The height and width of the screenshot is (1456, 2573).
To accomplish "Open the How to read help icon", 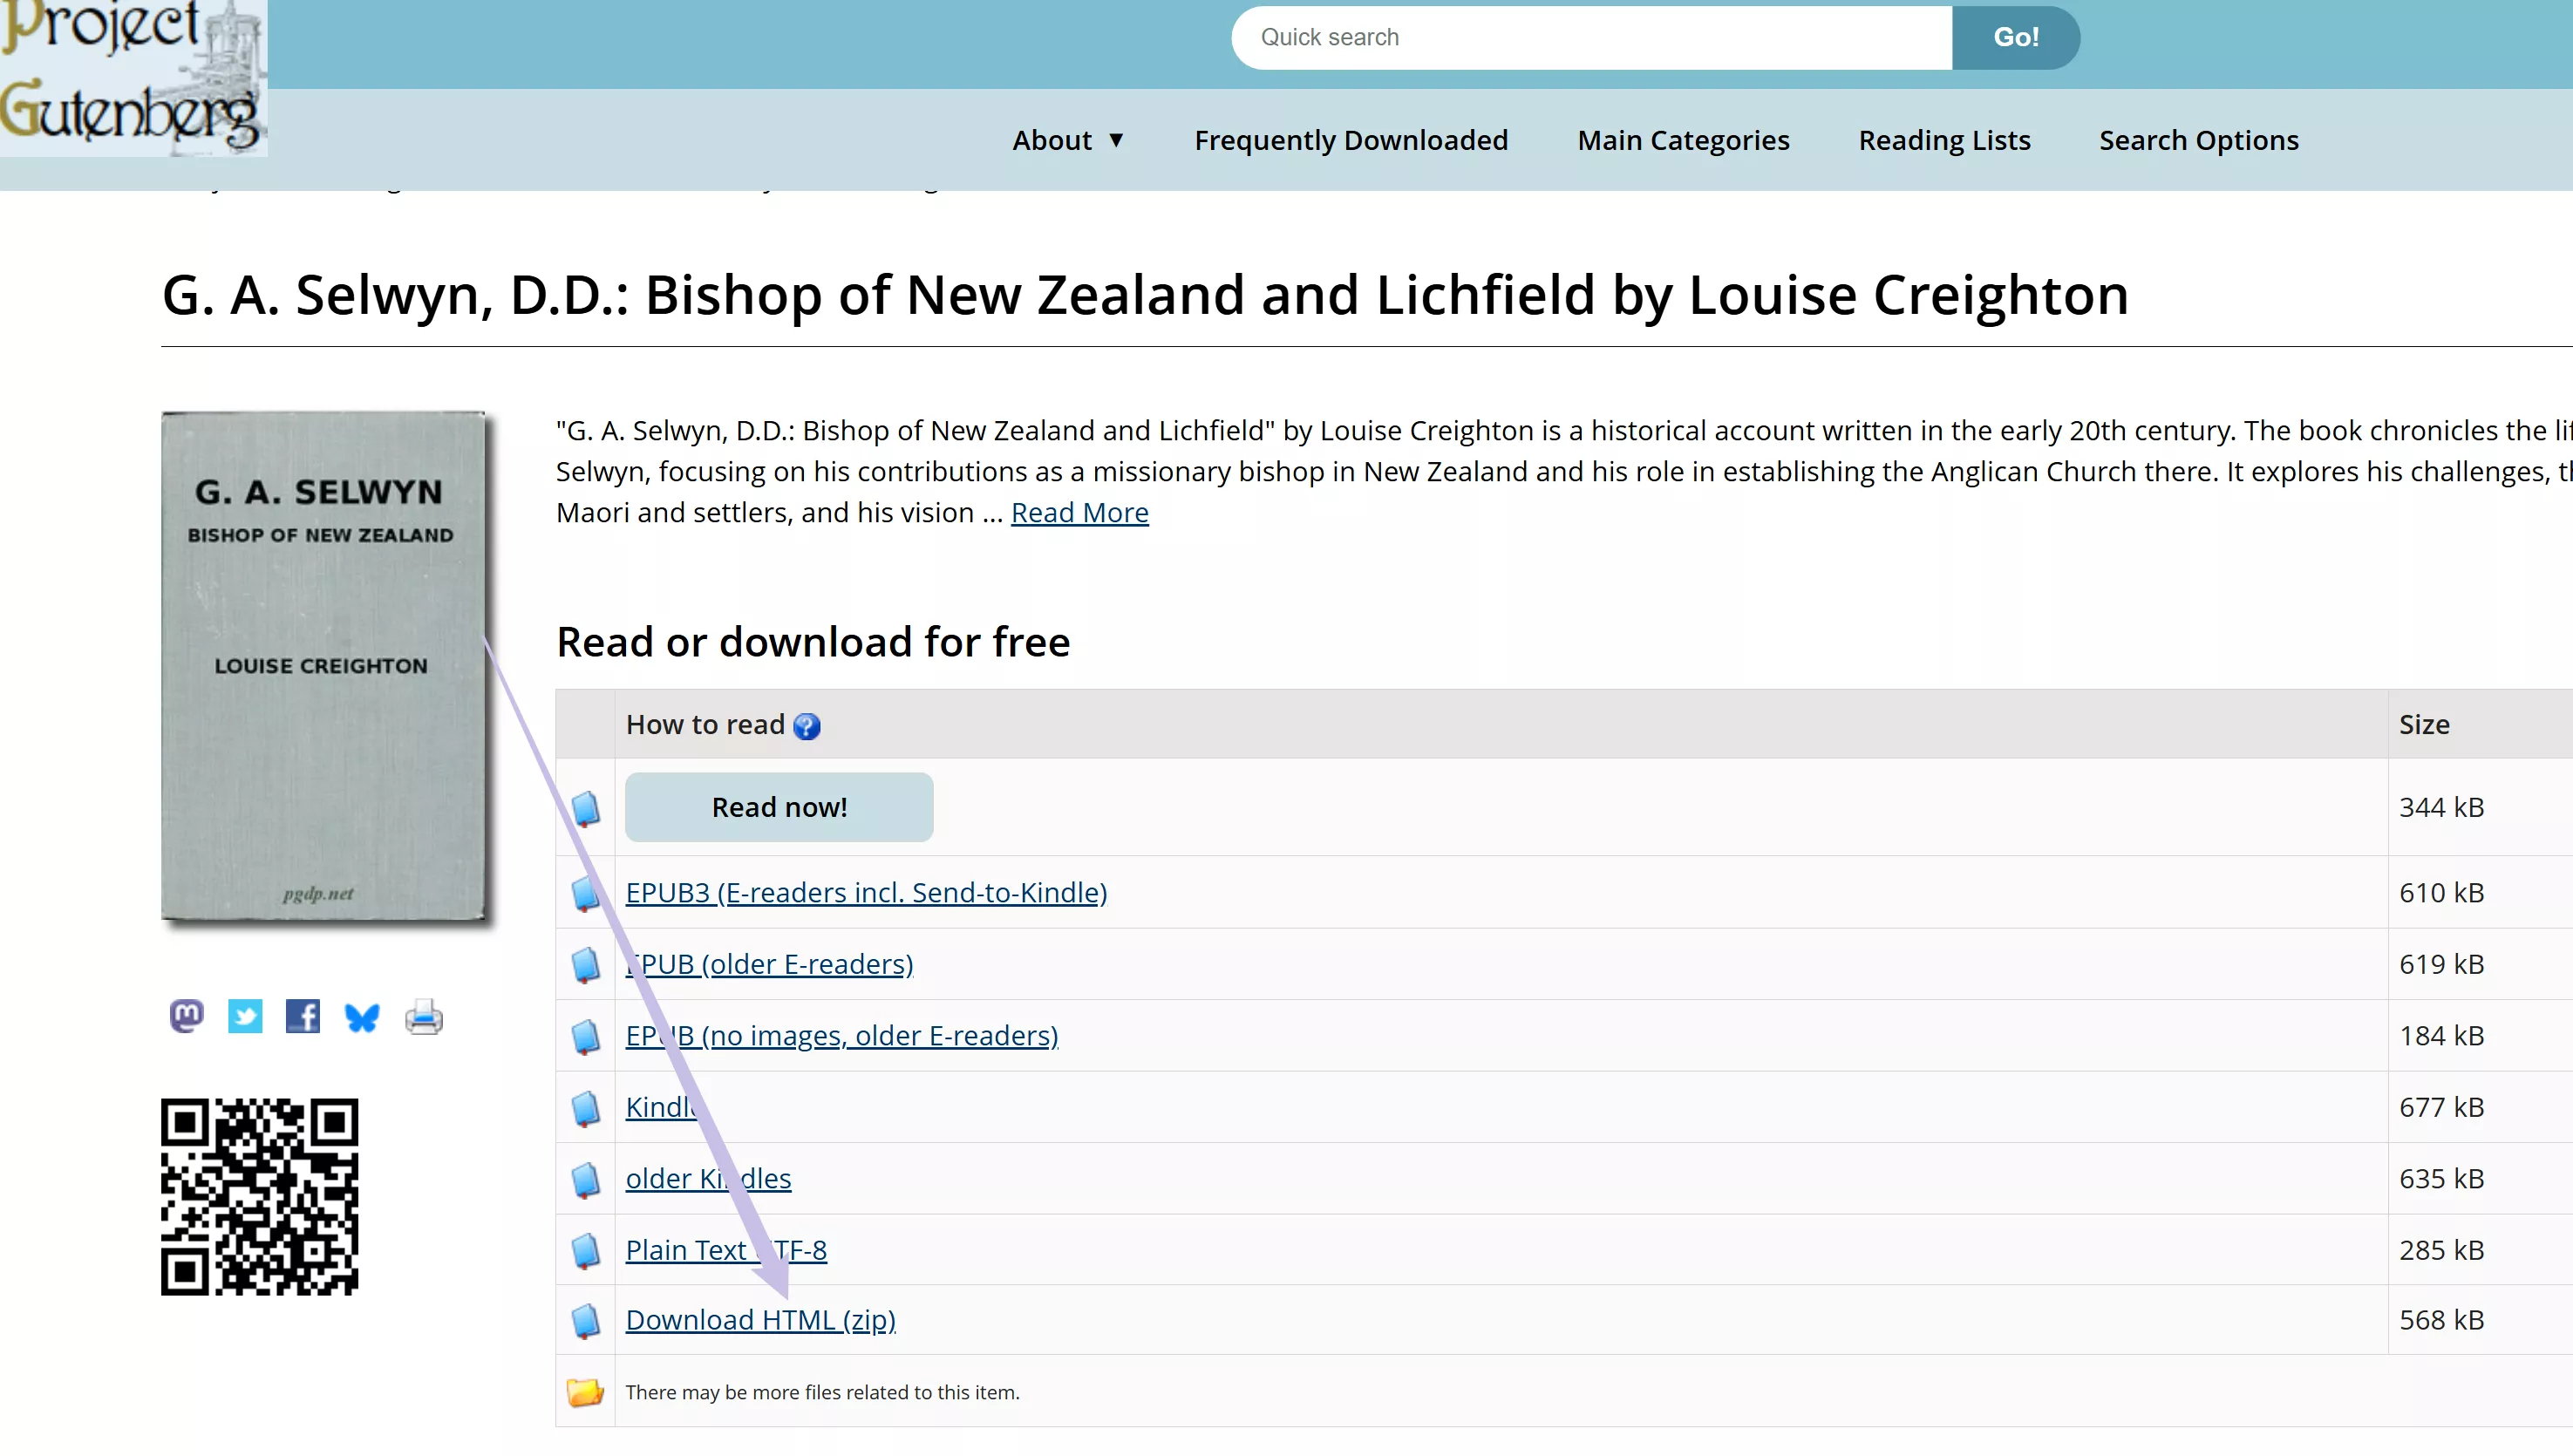I will pyautogui.click(x=806, y=726).
